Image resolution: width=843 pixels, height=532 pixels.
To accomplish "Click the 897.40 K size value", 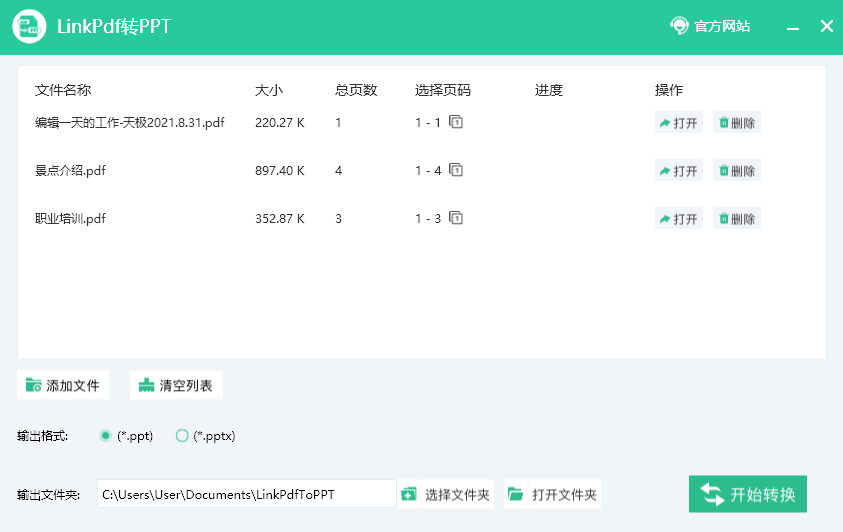I will [280, 171].
